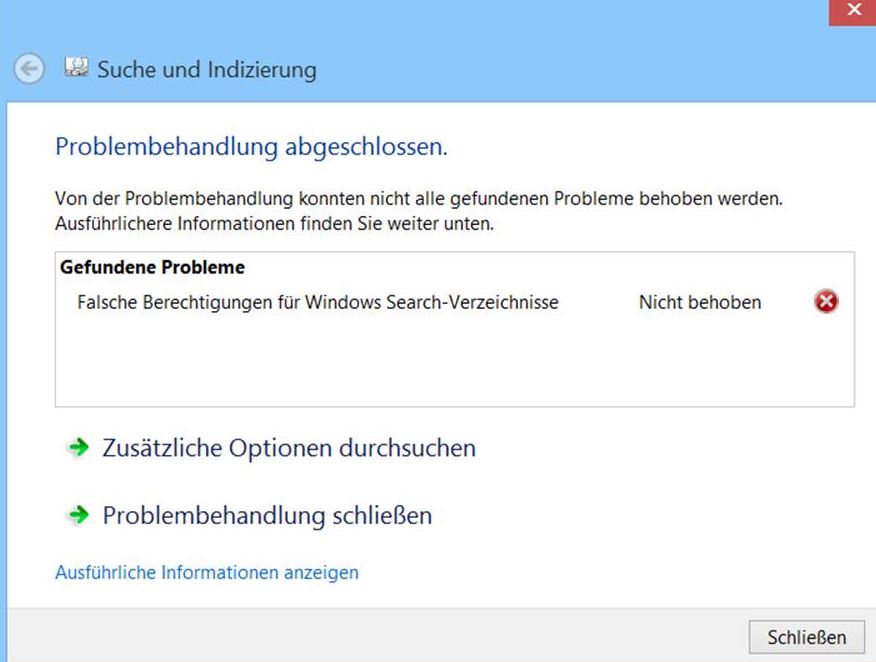
Task: Click the Suche und Indizierung title text
Action: point(207,70)
